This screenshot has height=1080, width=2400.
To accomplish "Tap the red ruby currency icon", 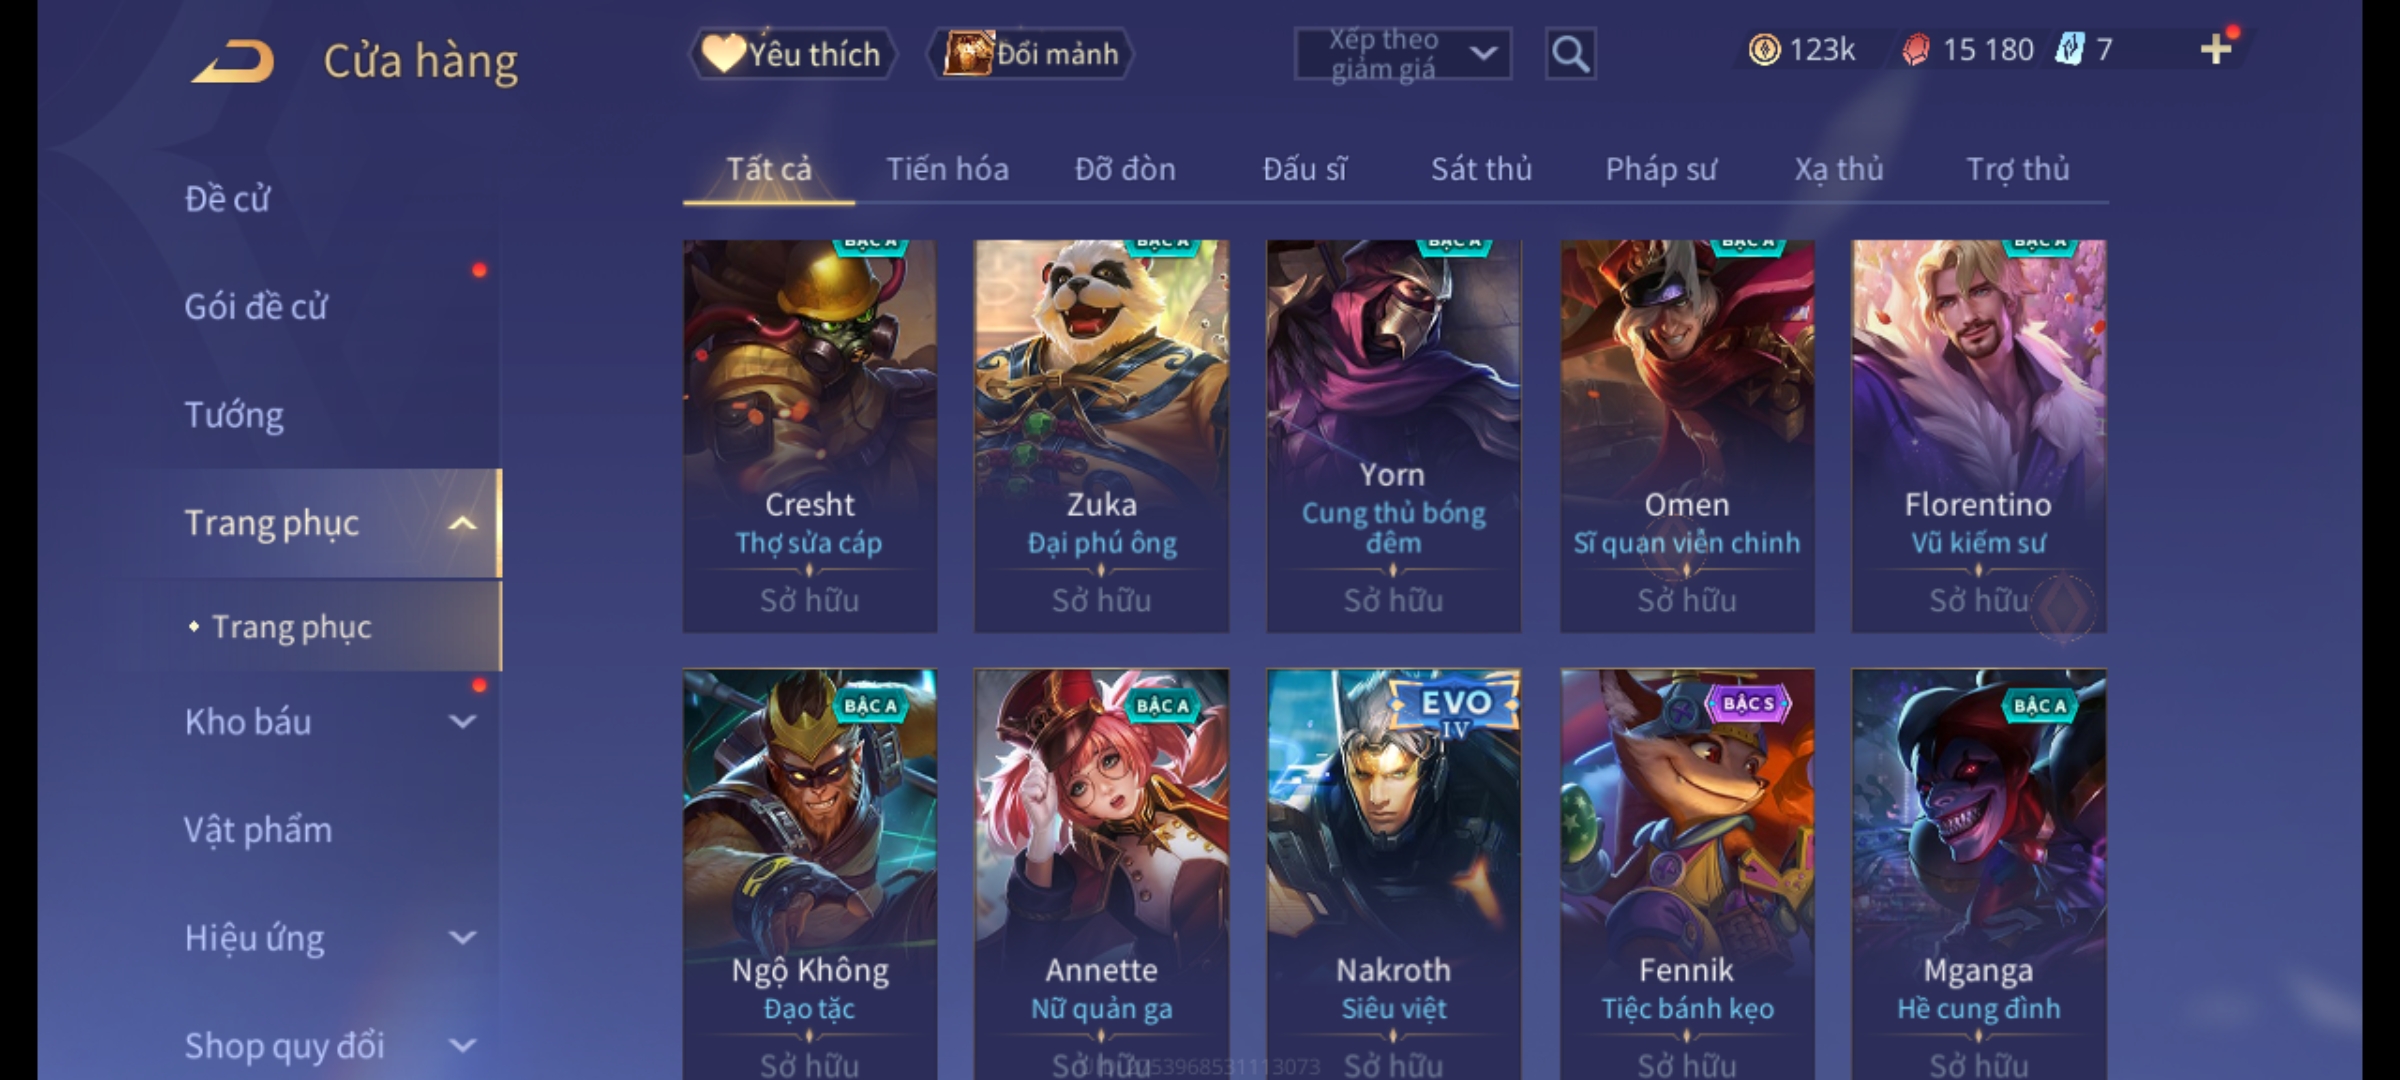I will point(1915,49).
